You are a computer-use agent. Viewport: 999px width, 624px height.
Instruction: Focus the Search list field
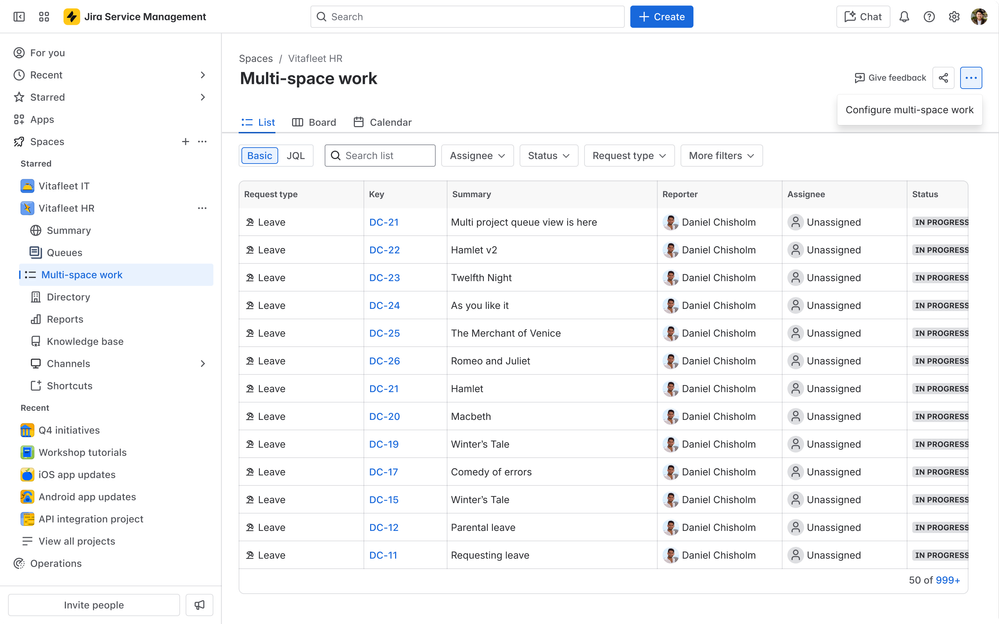tap(380, 156)
